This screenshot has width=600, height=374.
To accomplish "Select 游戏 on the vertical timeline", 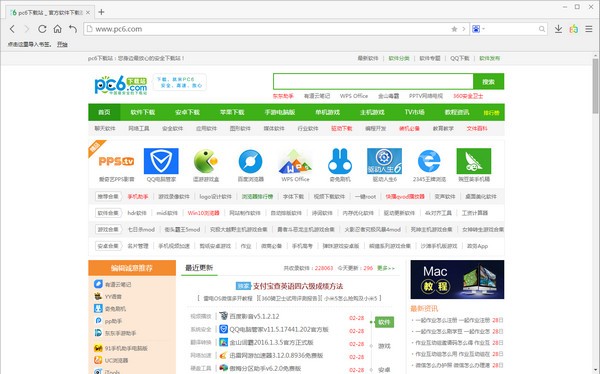I will pos(384,346).
